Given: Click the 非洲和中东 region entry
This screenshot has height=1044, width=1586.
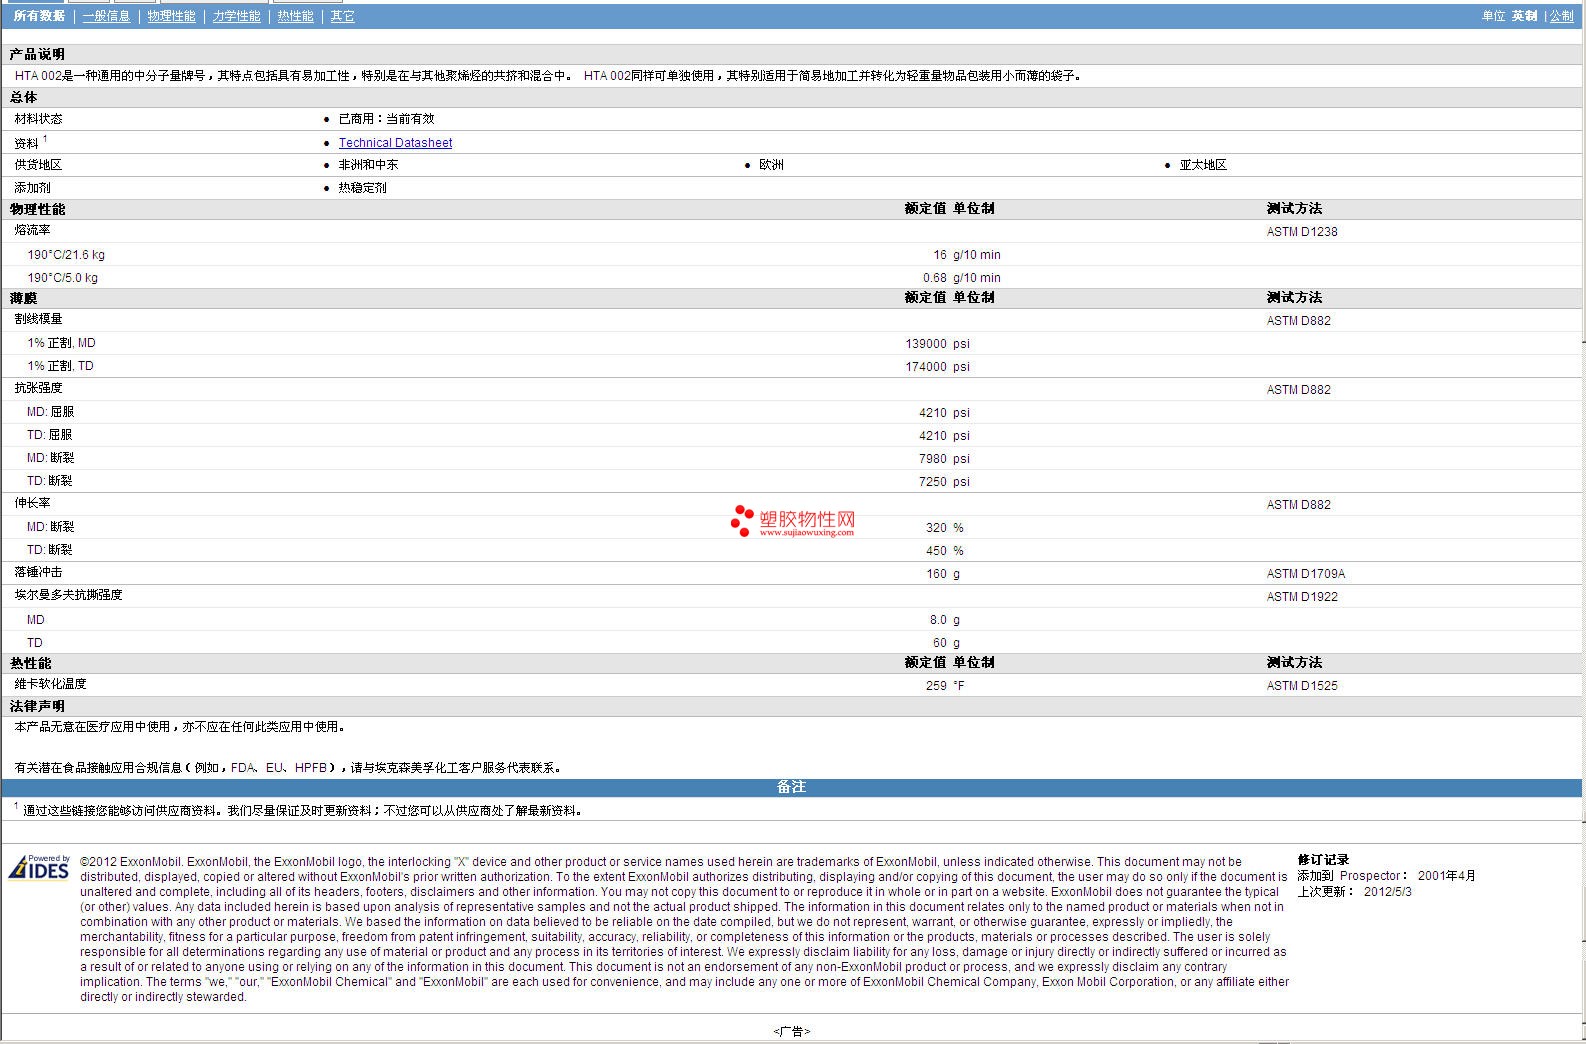Looking at the screenshot, I should (368, 165).
